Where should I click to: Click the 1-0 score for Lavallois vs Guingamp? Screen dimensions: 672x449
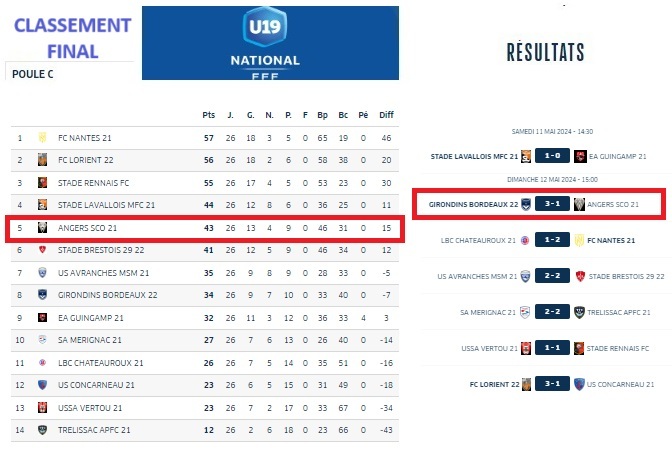click(553, 156)
